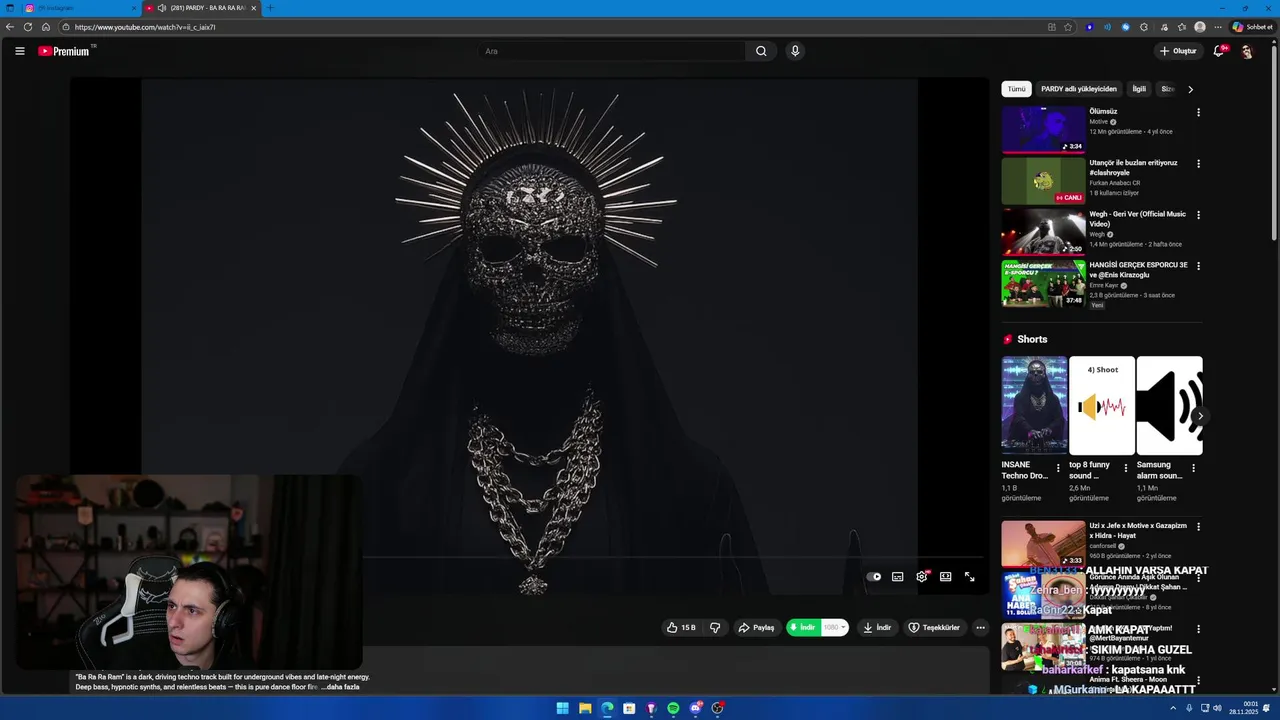
Task: Open Spotify from the taskbar
Action: click(x=673, y=708)
